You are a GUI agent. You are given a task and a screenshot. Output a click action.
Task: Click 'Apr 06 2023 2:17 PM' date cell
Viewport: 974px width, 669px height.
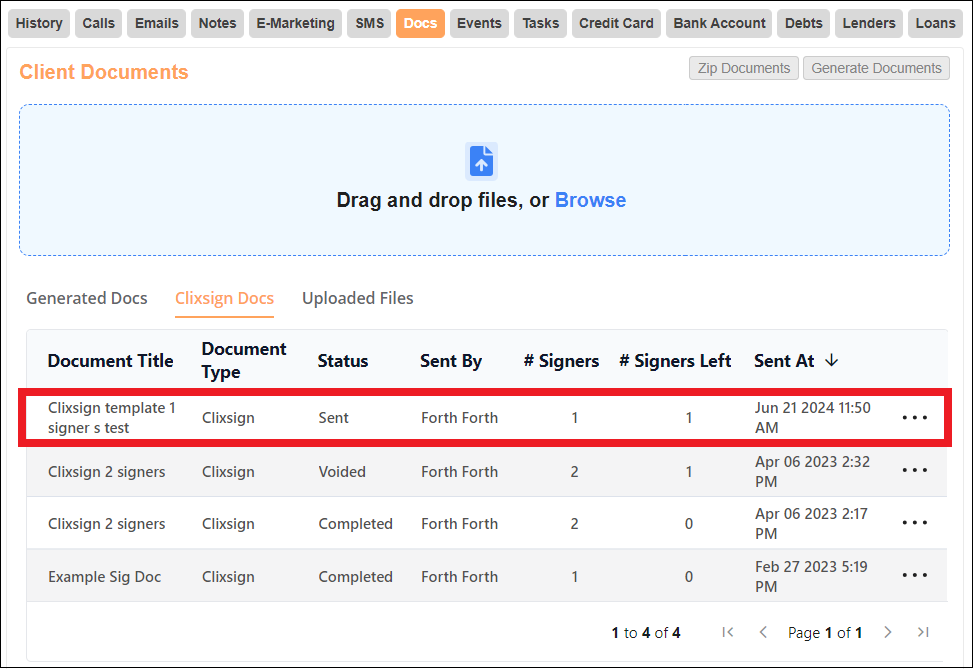point(811,524)
